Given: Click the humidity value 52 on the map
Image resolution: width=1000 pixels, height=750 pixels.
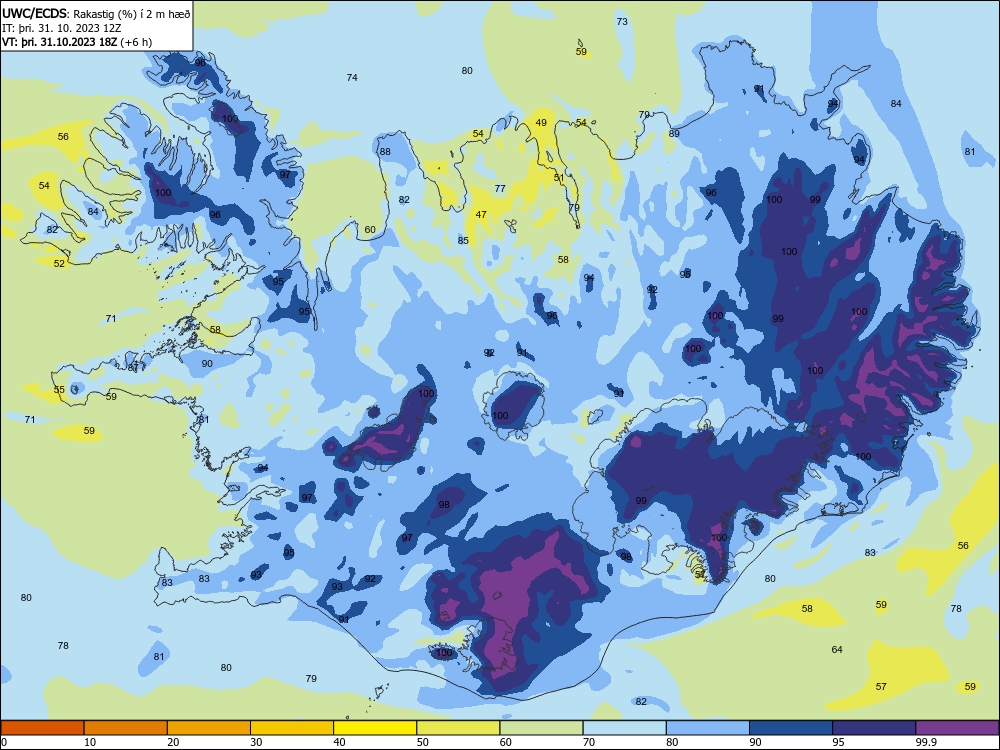Looking at the screenshot, I should 59,263.
